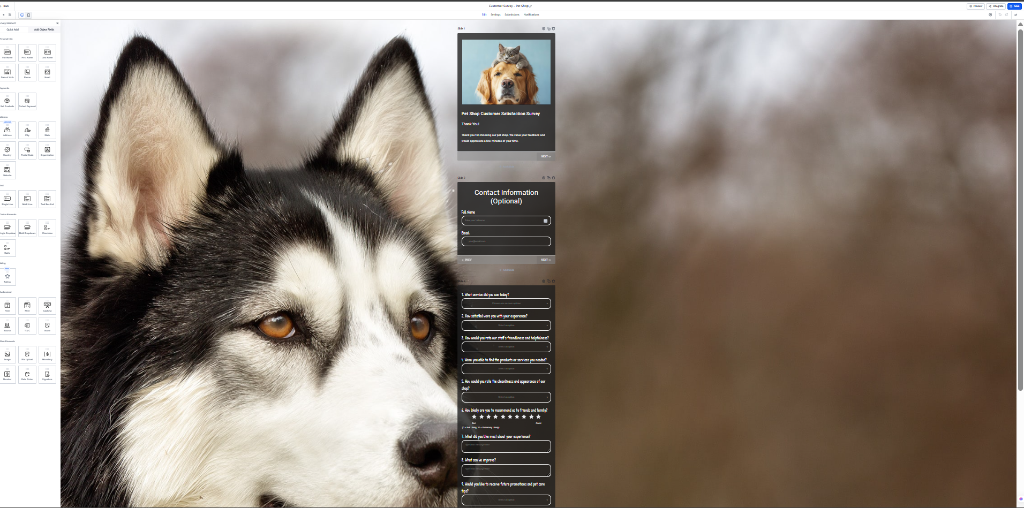Screen dimensions: 1024x508
Task: Open Notifications tab in top bar
Action: [532, 14]
